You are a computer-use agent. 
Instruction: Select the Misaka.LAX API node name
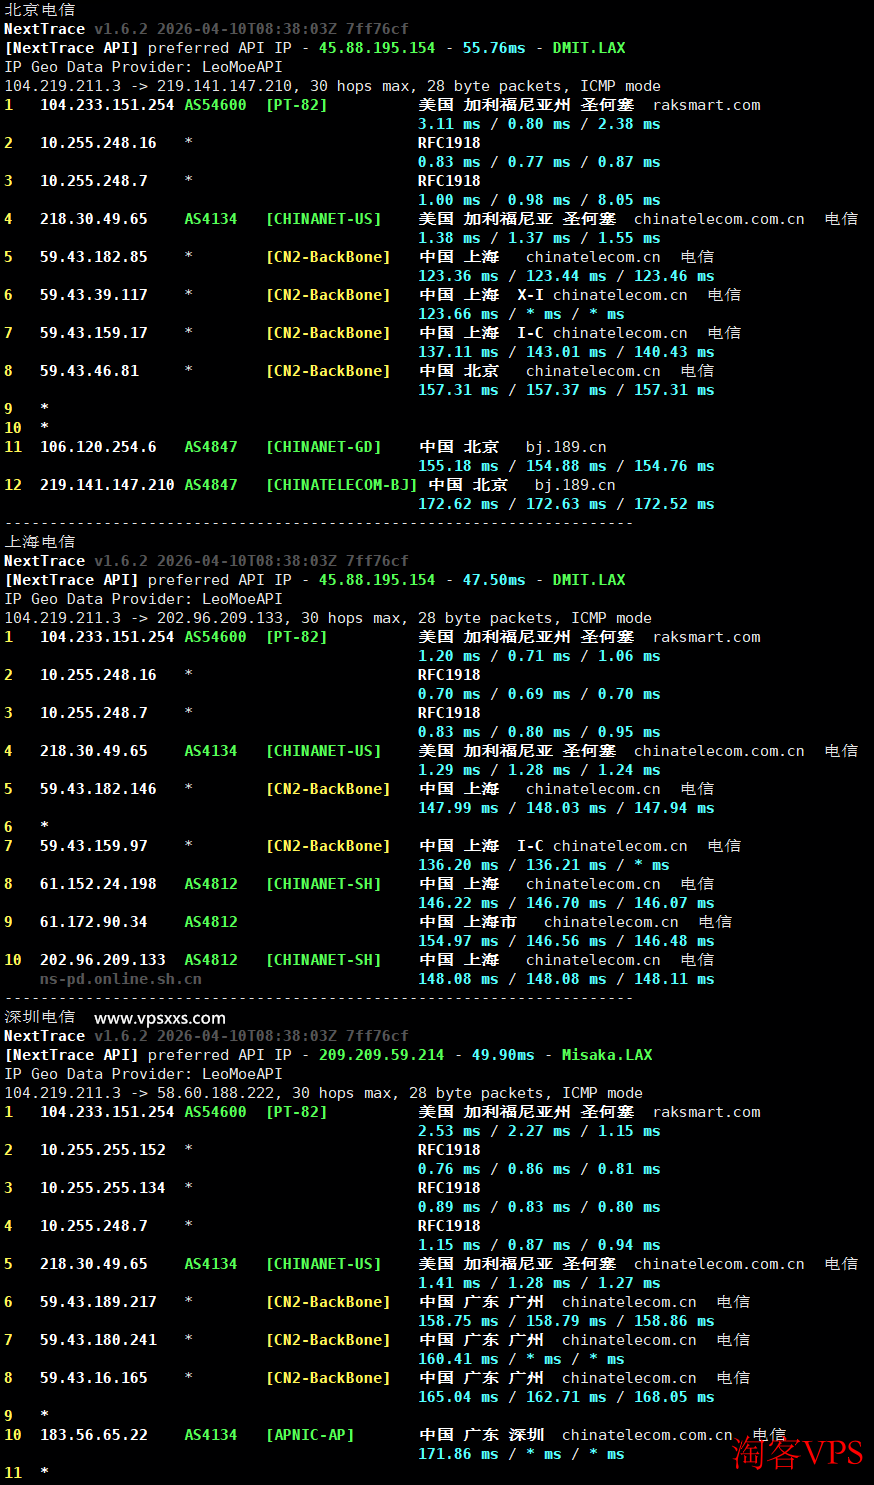[606, 1055]
